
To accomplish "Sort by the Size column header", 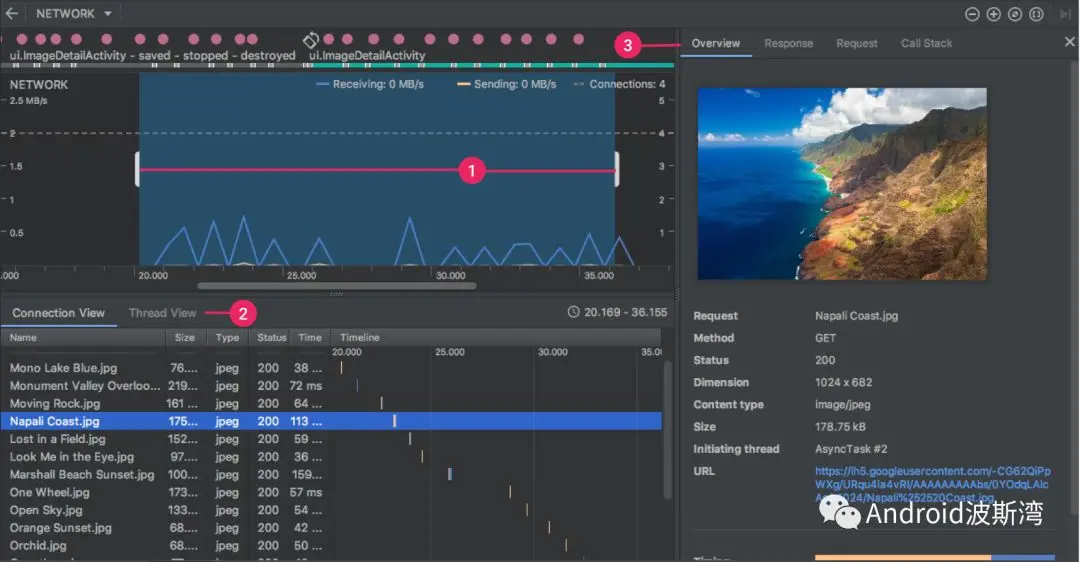I will coord(185,337).
